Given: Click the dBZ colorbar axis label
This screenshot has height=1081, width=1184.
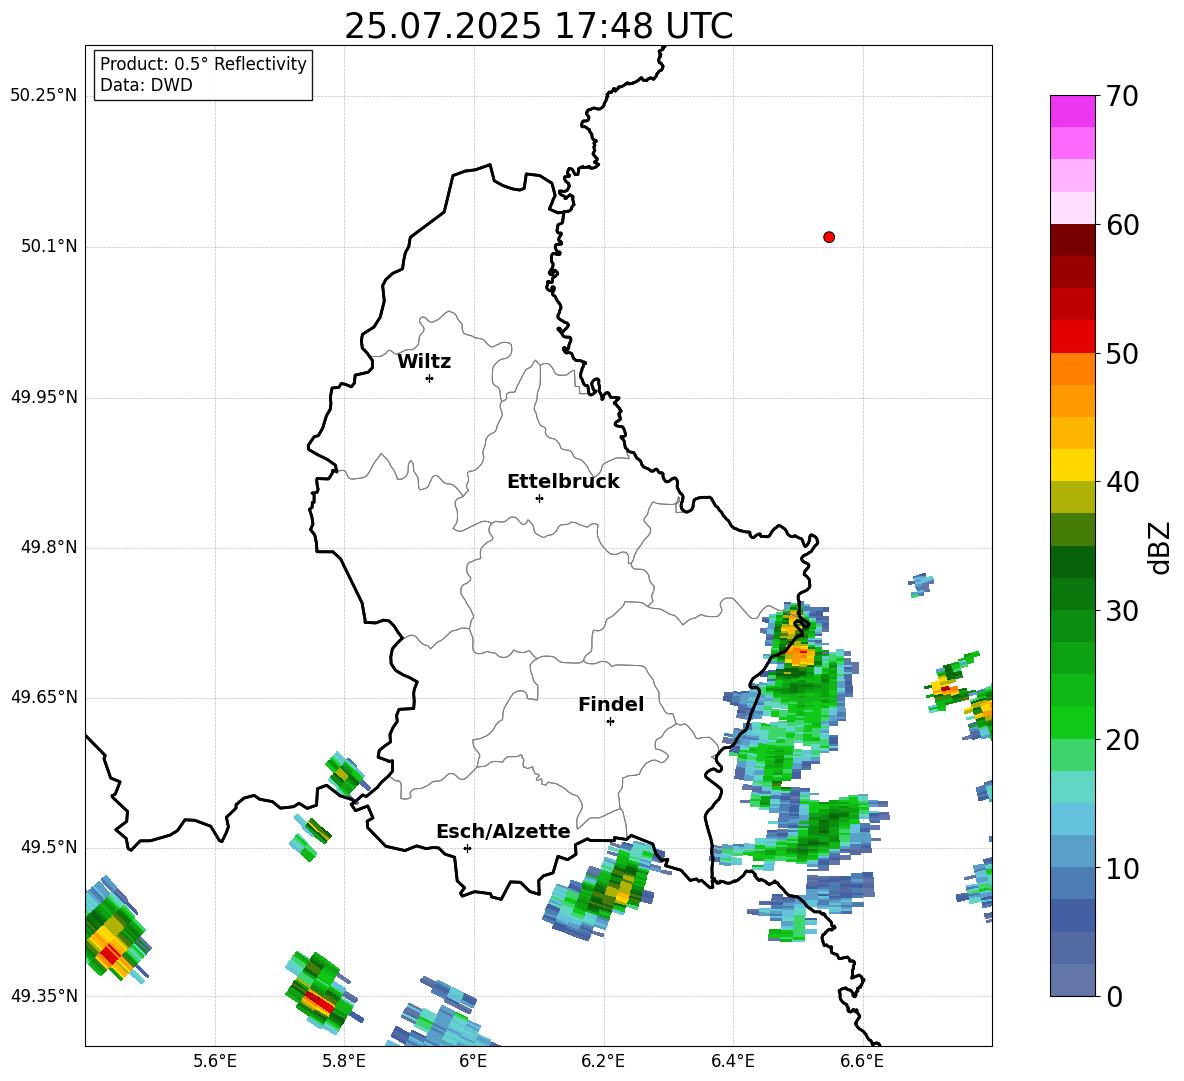Looking at the screenshot, I should 1159,547.
